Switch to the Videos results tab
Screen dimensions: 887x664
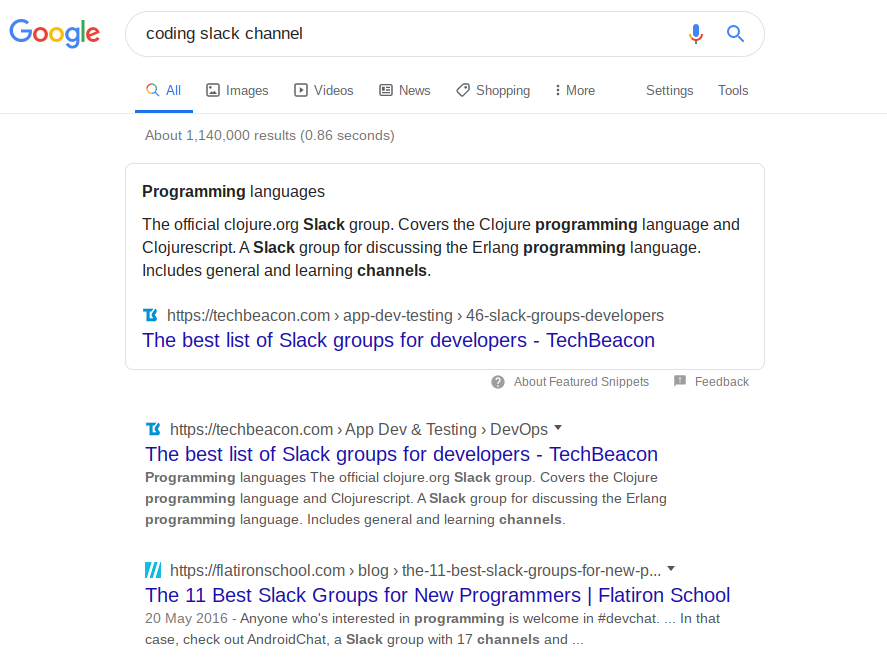click(x=324, y=90)
